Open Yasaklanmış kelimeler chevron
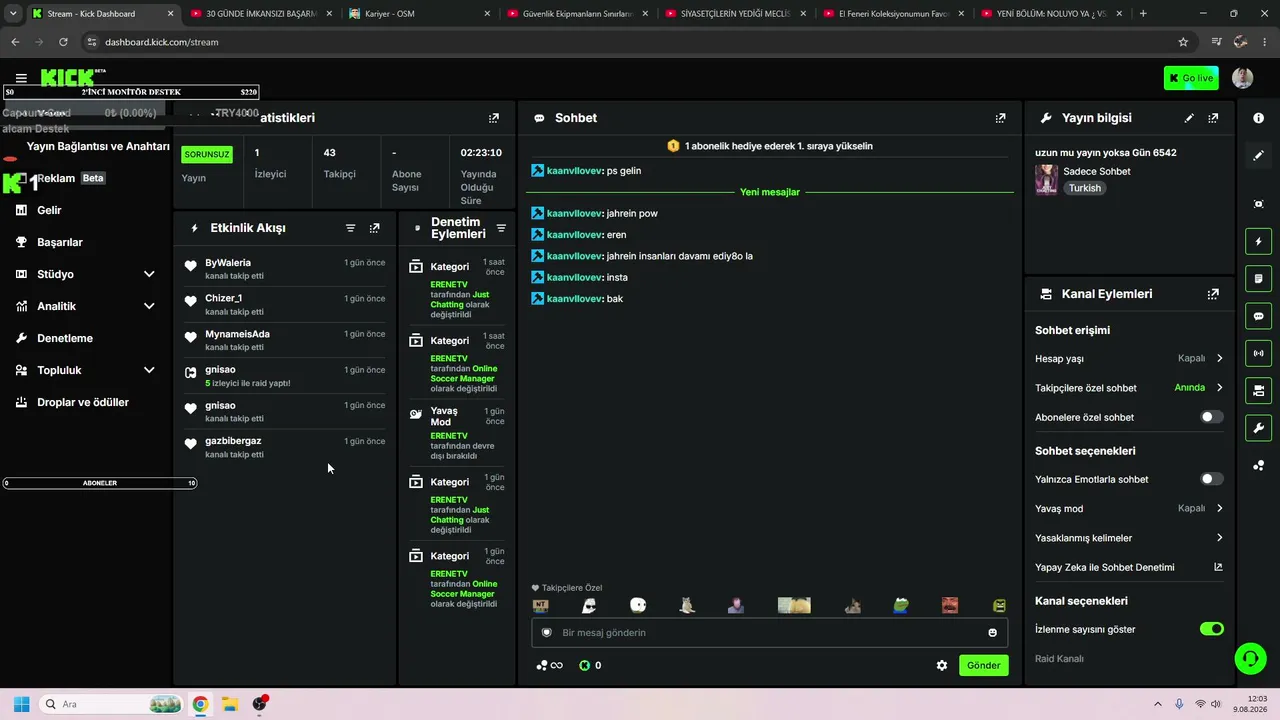This screenshot has width=1280, height=720. [1220, 538]
